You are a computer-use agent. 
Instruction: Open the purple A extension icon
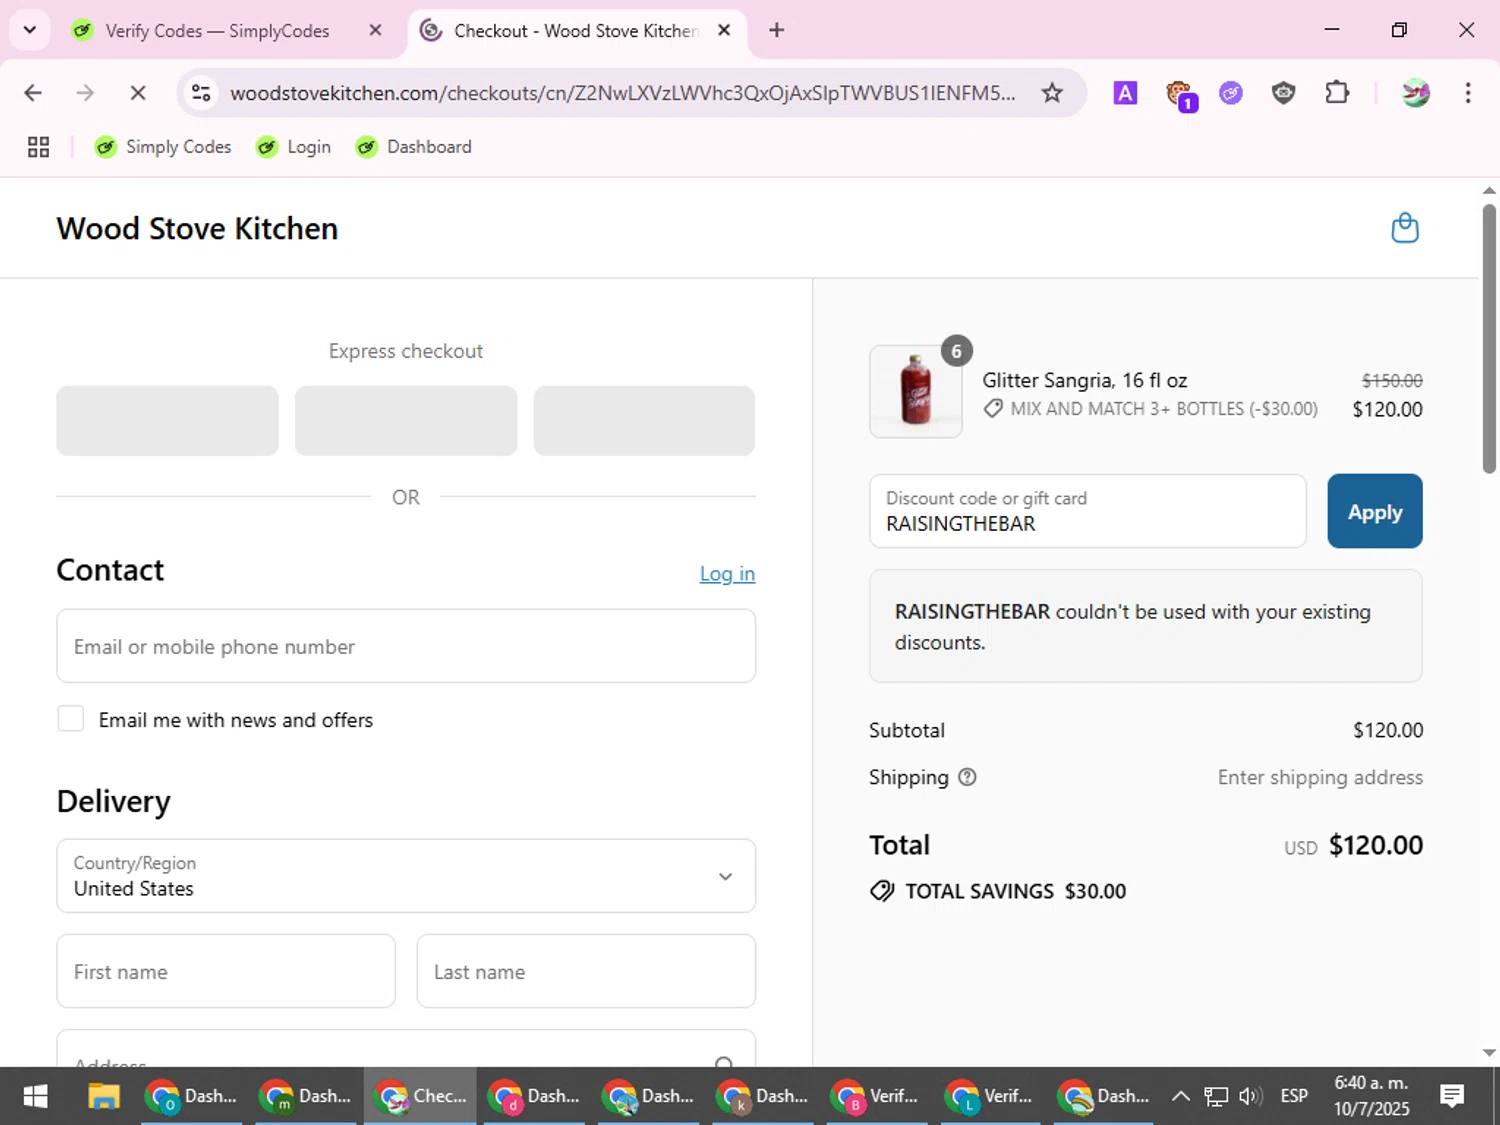point(1125,93)
